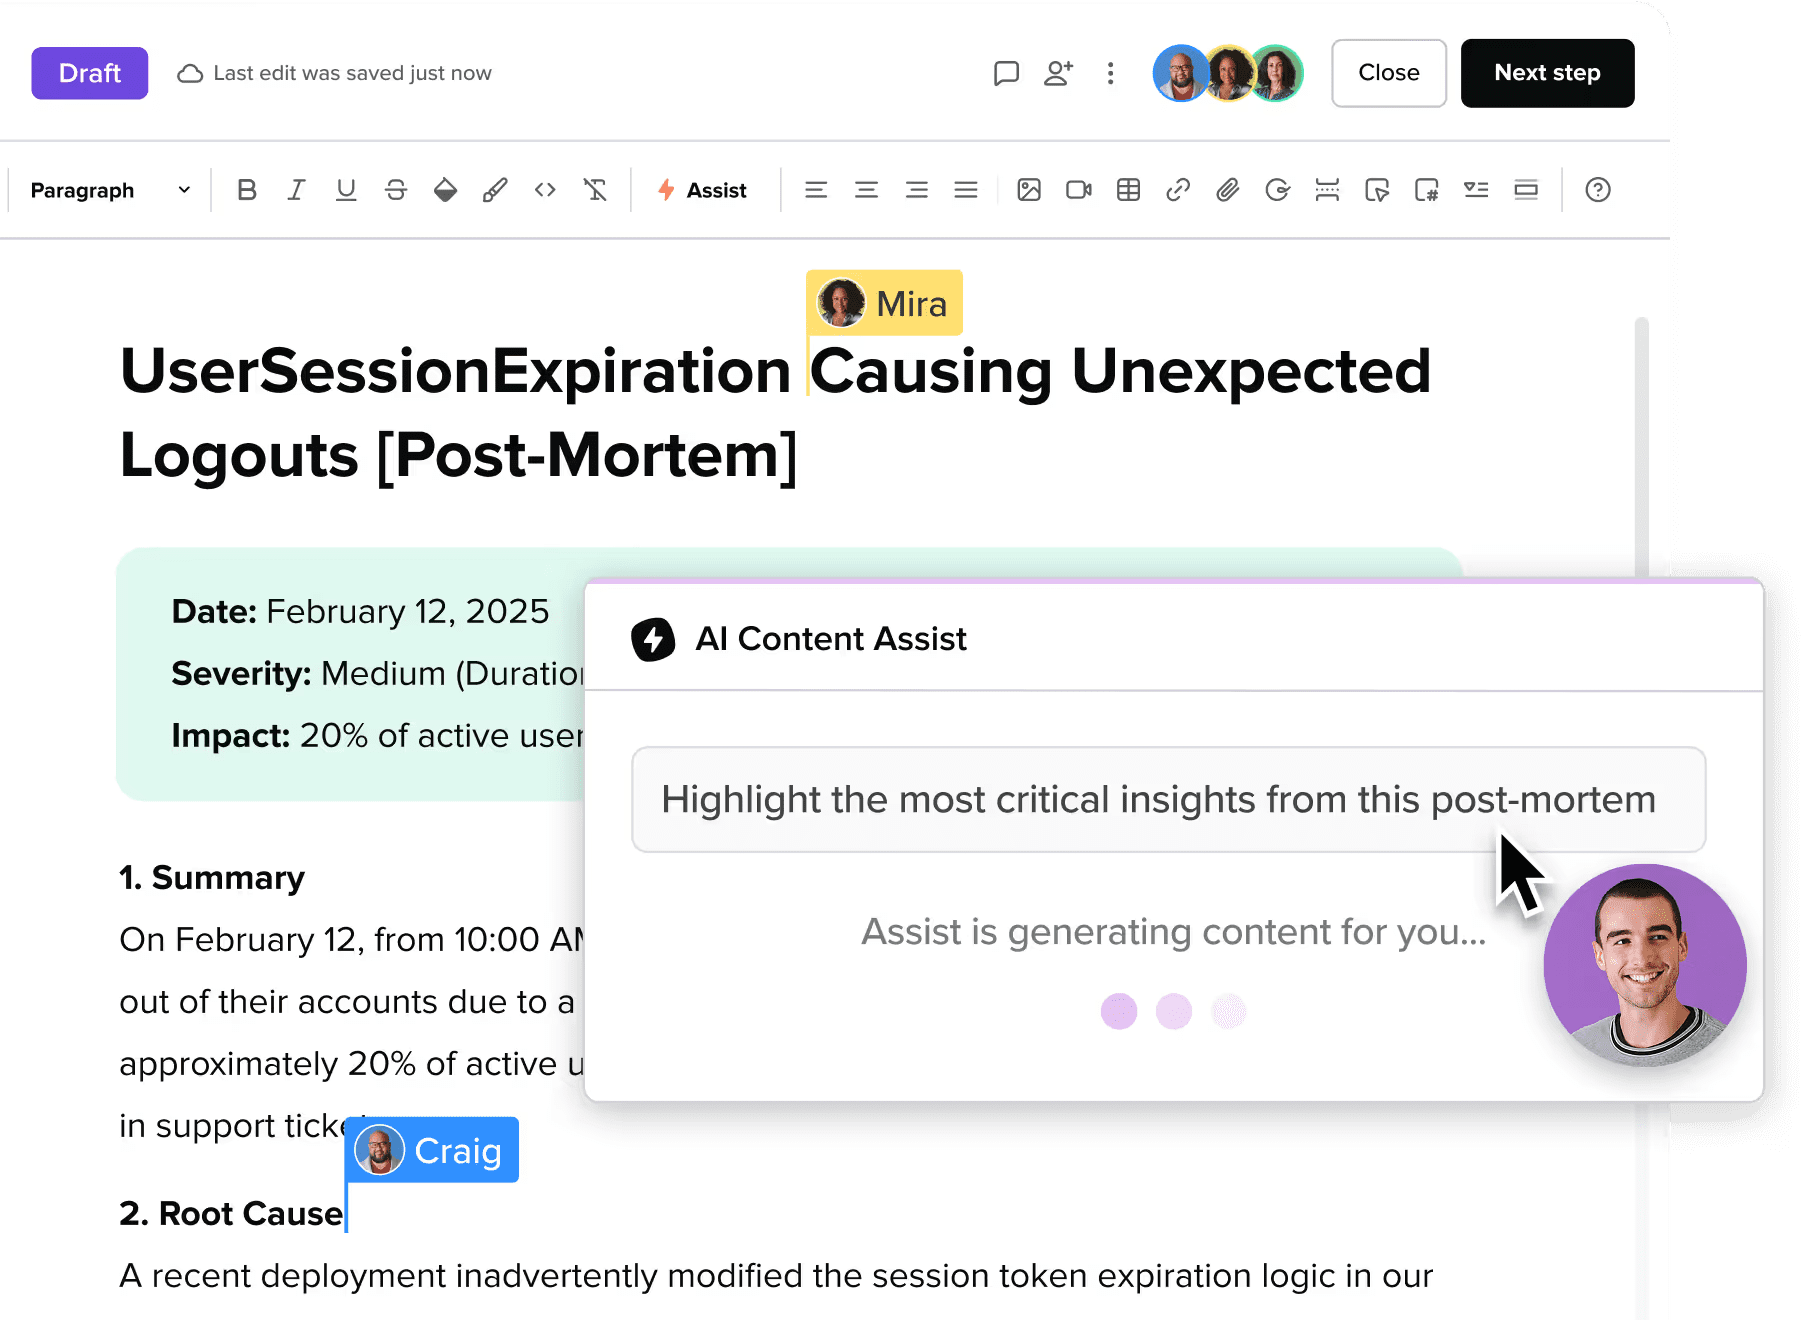
Task: Toggle underline formatting
Action: click(346, 190)
